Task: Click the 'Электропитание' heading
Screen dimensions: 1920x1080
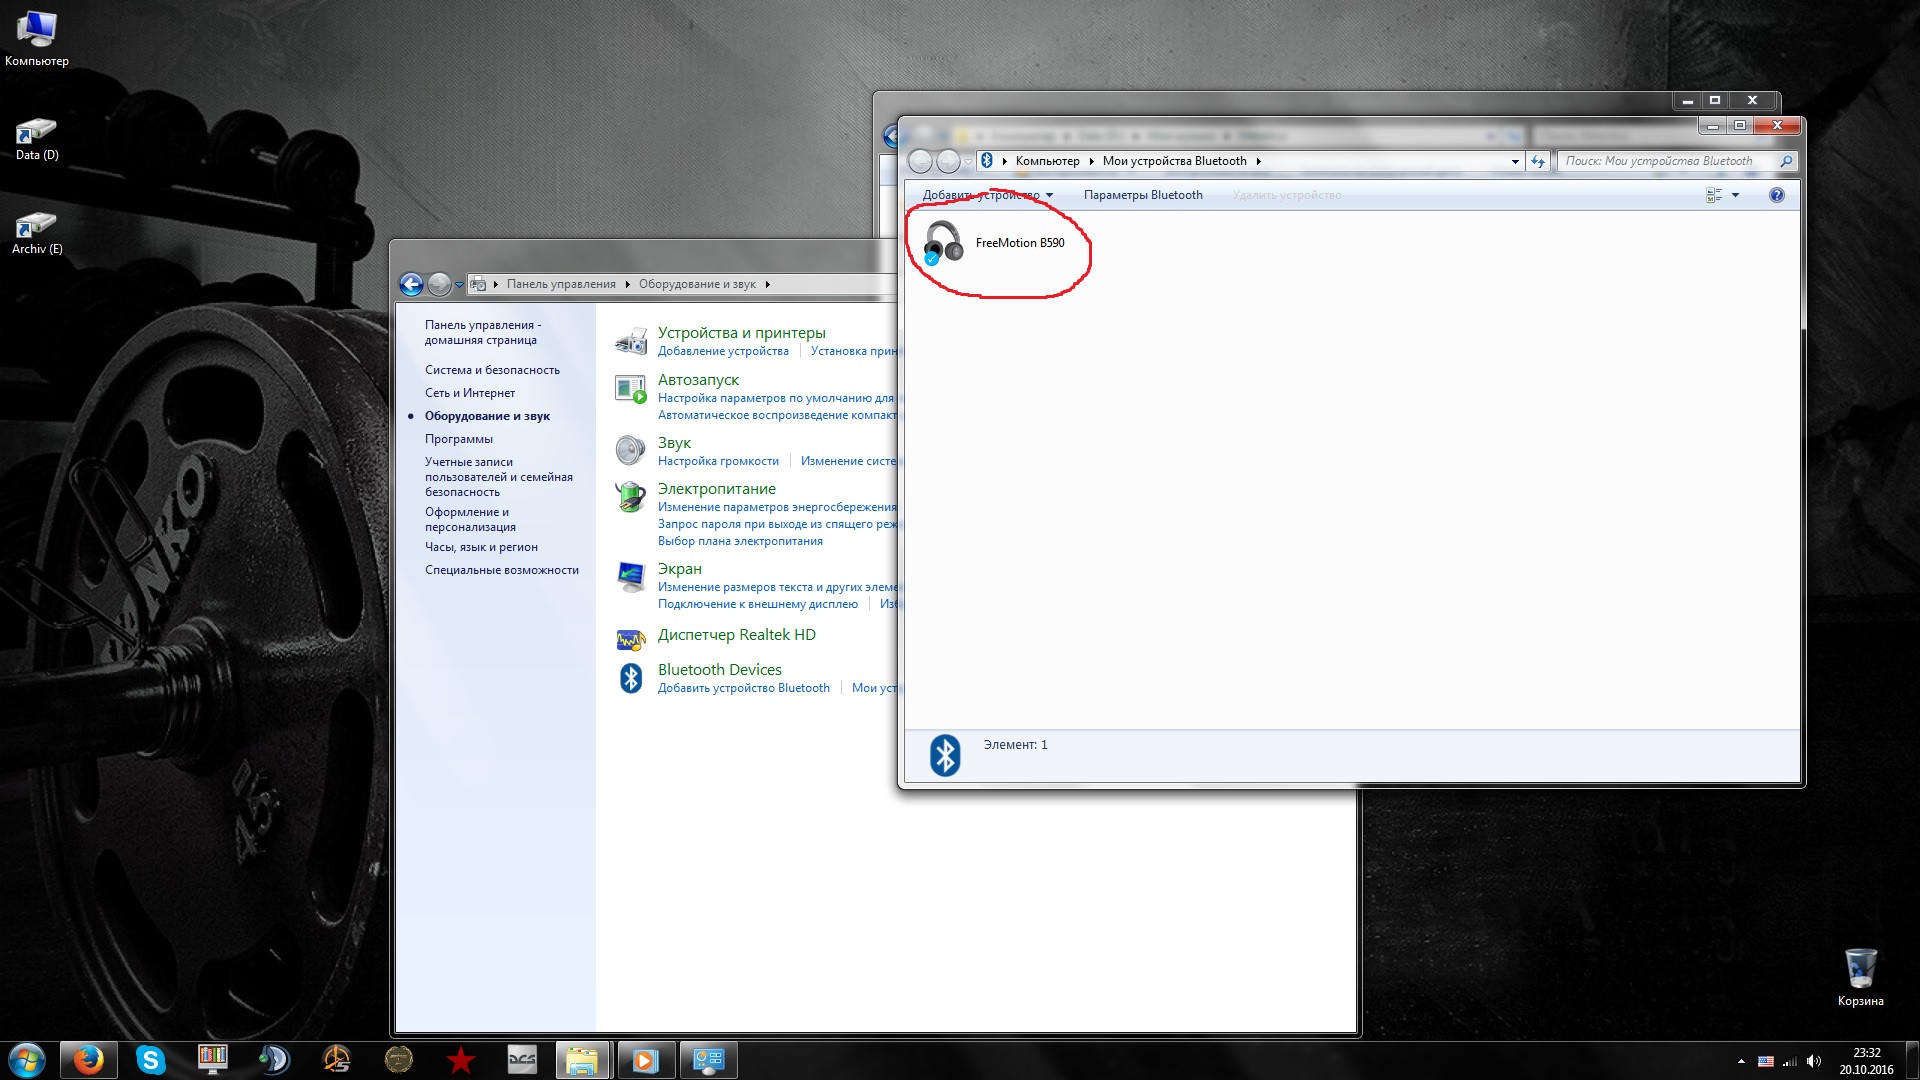Action: click(716, 489)
